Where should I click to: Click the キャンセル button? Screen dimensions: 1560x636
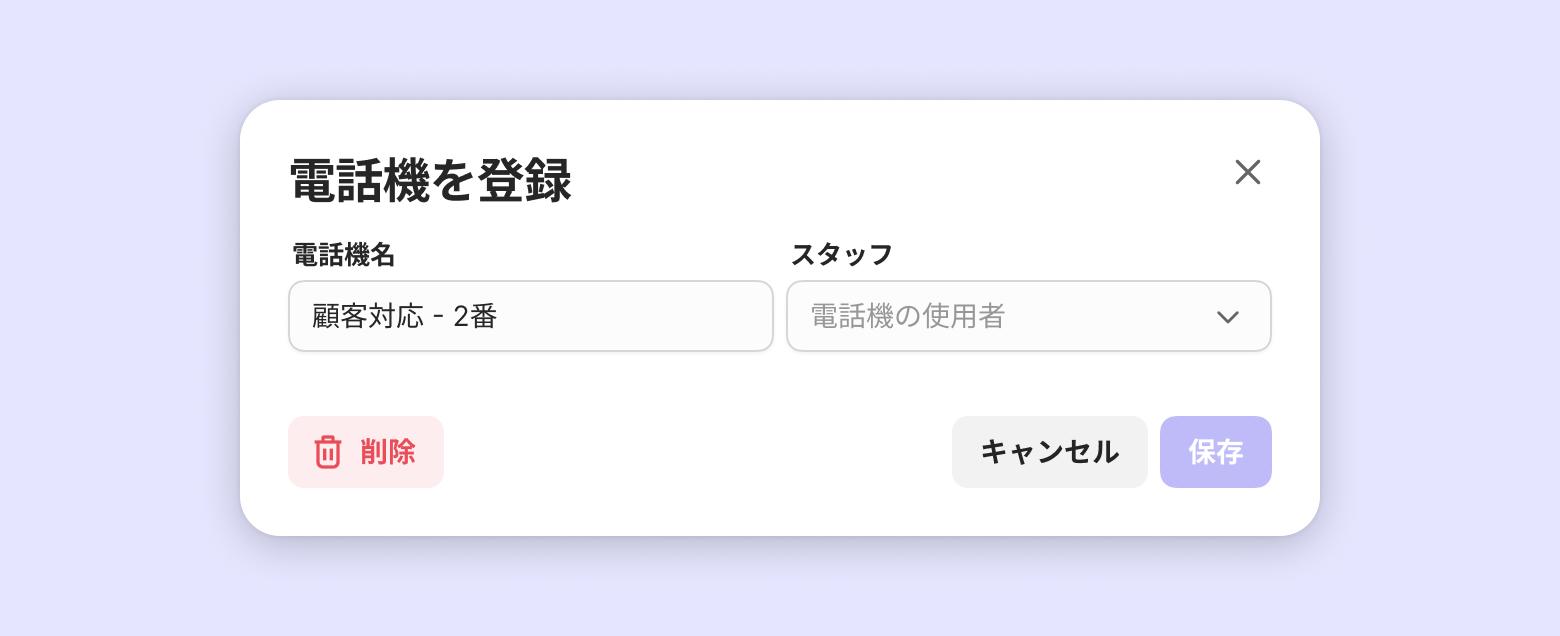pos(1049,452)
